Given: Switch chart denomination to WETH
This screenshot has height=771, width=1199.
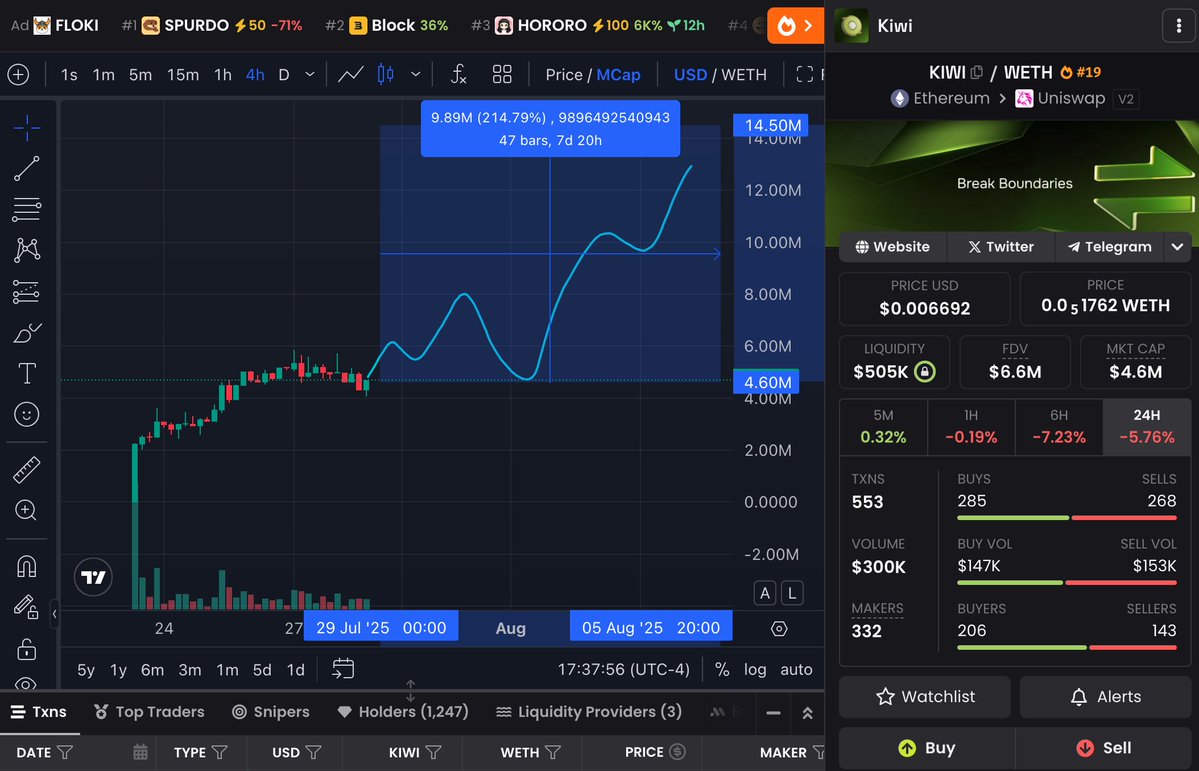Looking at the screenshot, I should coord(744,75).
